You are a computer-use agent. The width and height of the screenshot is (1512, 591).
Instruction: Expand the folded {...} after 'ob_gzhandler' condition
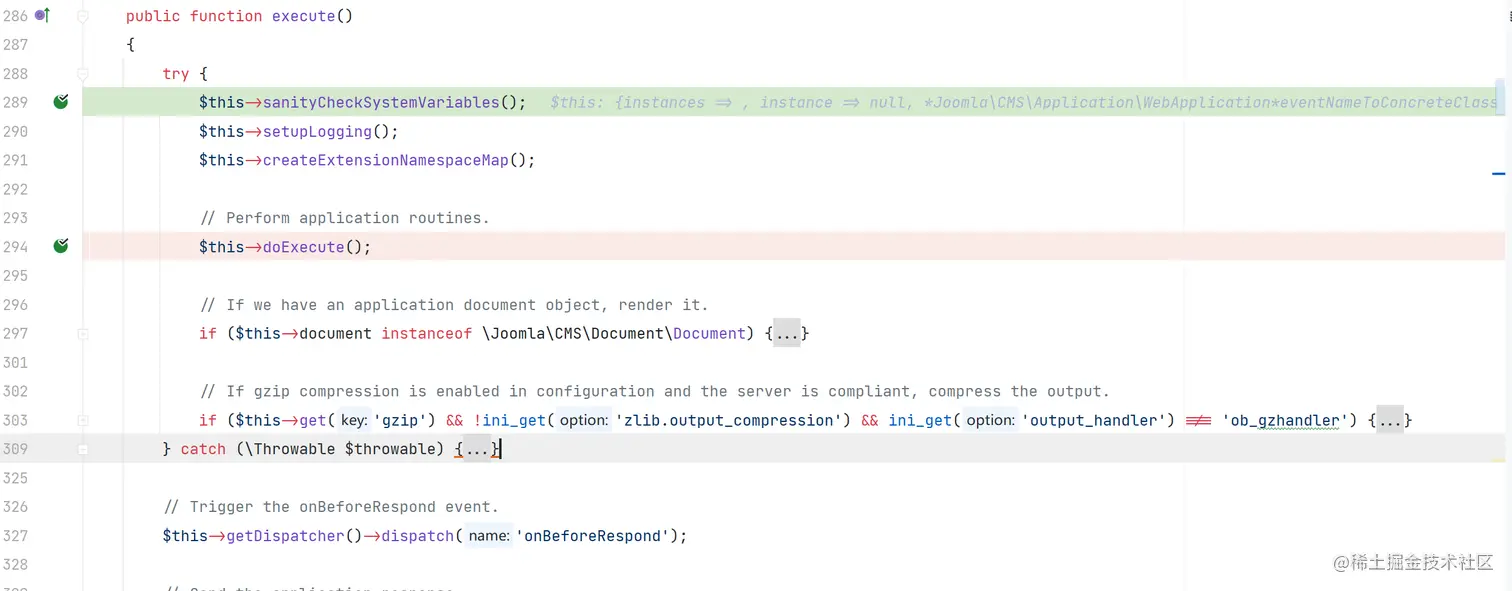[1390, 420]
